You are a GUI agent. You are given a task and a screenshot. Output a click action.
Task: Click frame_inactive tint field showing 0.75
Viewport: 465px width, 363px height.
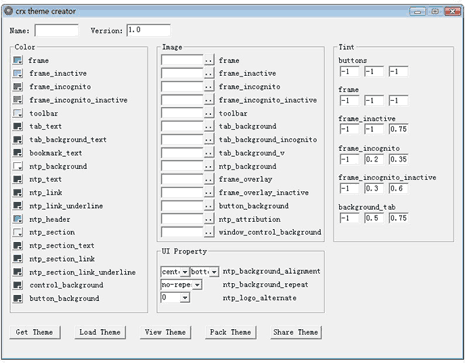tap(398, 129)
